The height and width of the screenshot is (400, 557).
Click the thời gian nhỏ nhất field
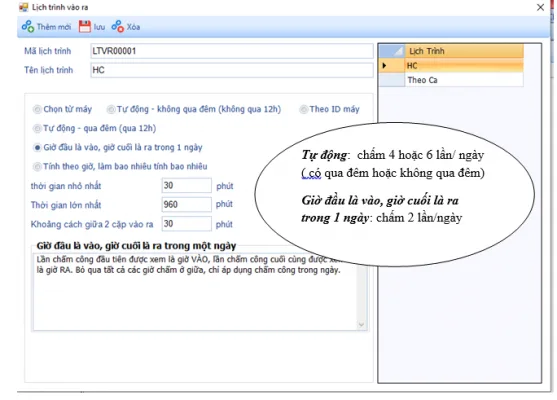(x=186, y=185)
